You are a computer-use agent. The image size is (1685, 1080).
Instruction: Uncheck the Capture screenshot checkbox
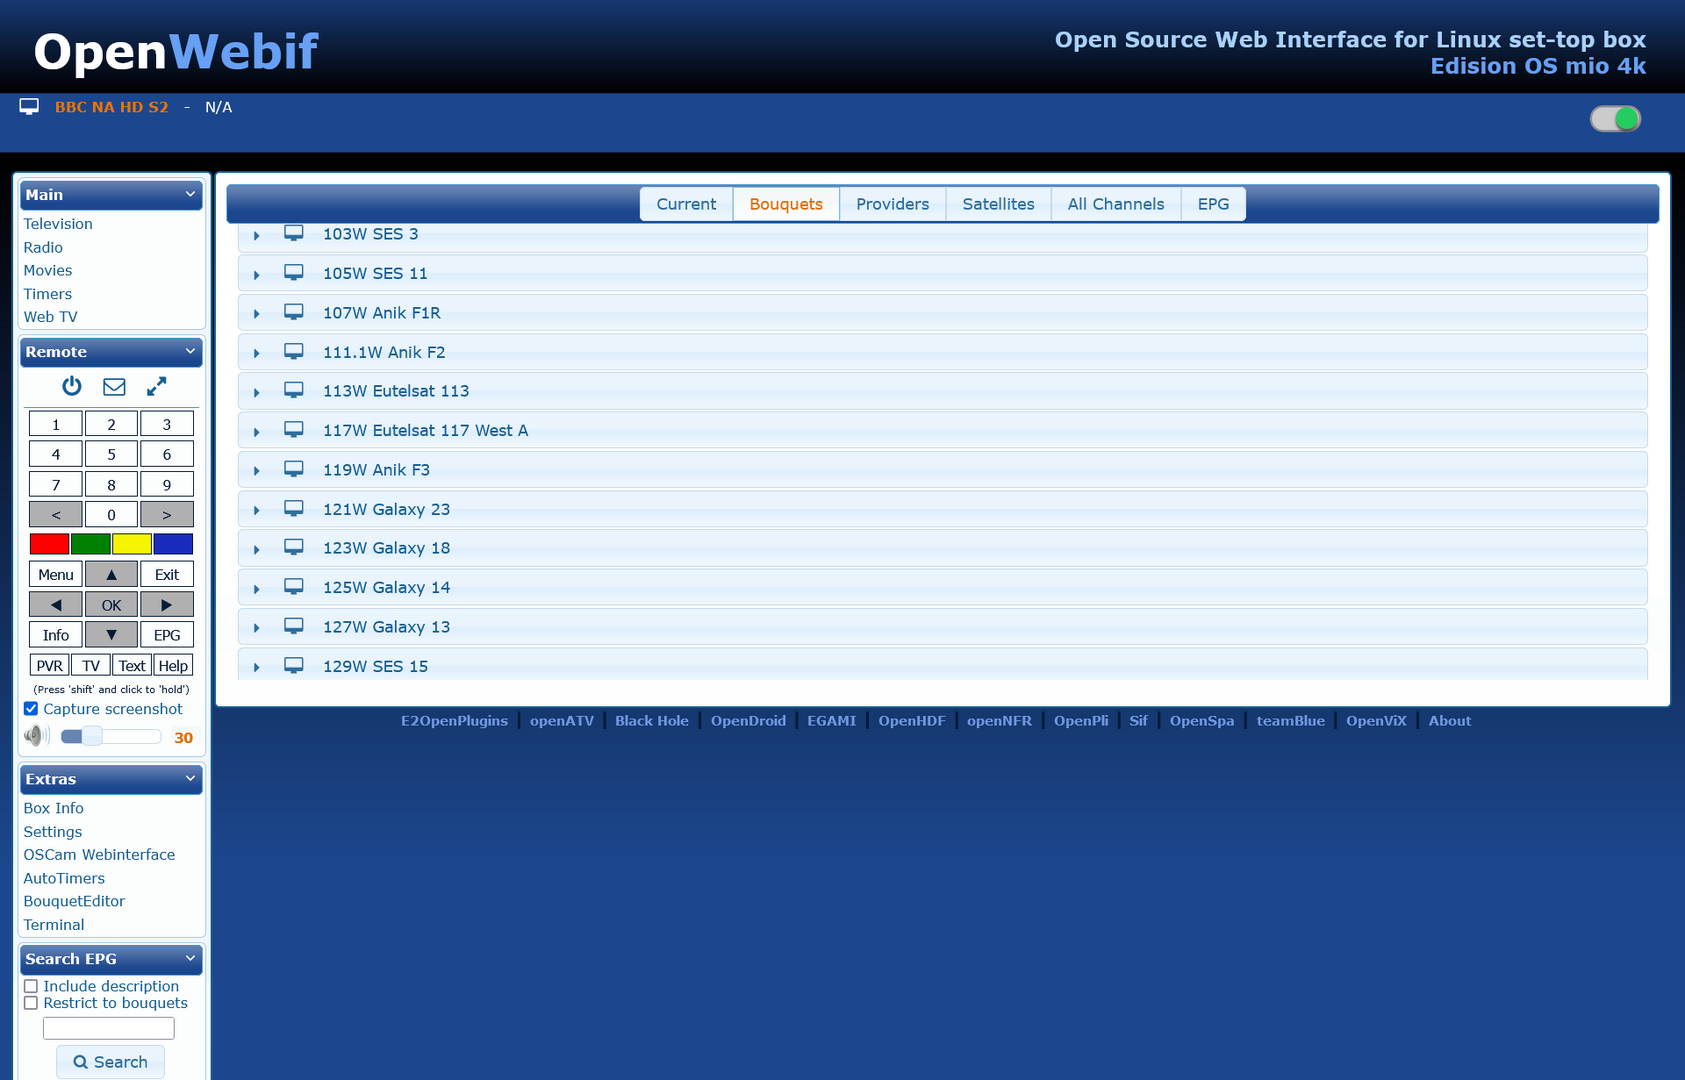tap(31, 709)
